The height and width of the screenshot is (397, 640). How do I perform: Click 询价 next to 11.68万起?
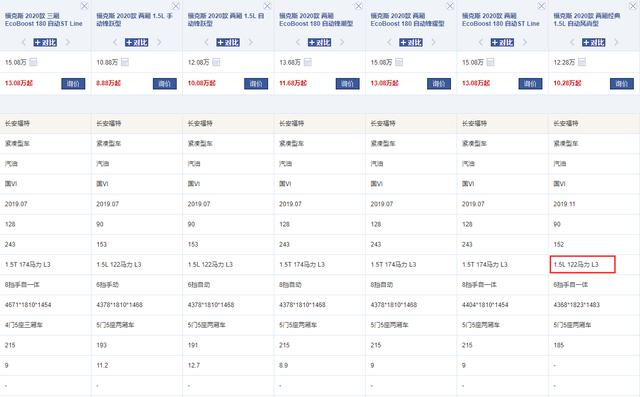348,84
